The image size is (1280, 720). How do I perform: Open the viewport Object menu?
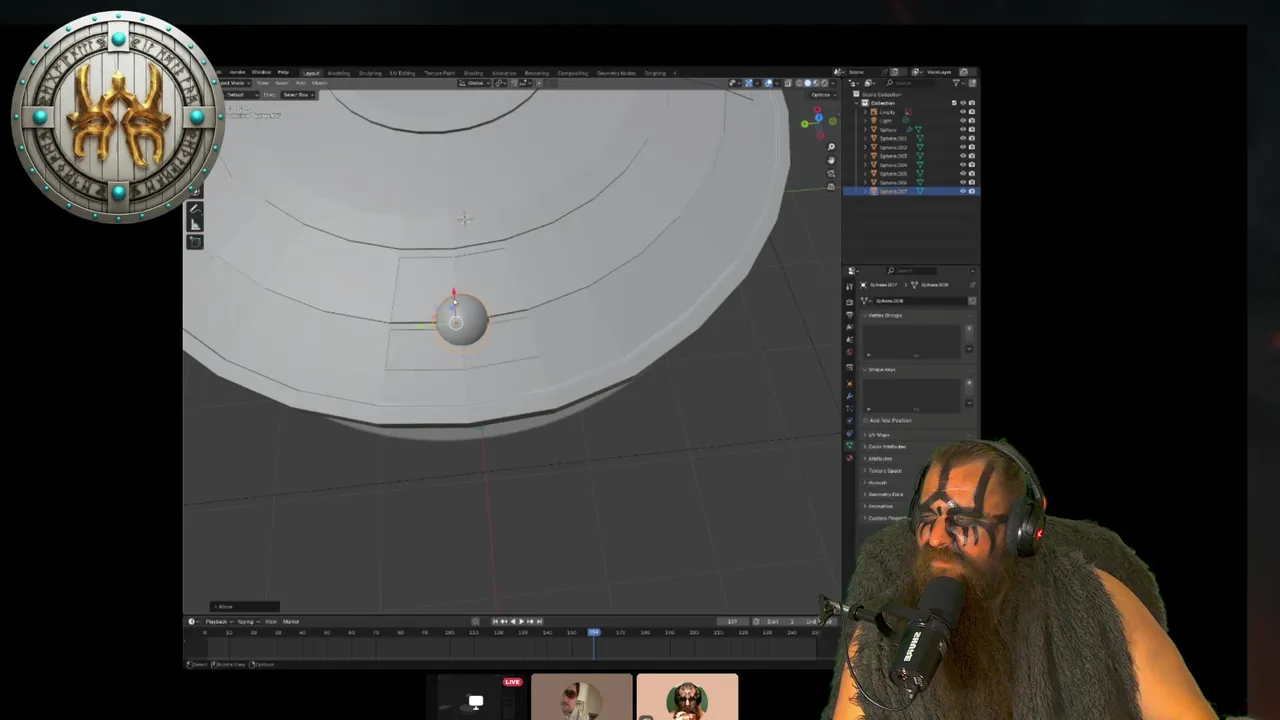point(320,83)
